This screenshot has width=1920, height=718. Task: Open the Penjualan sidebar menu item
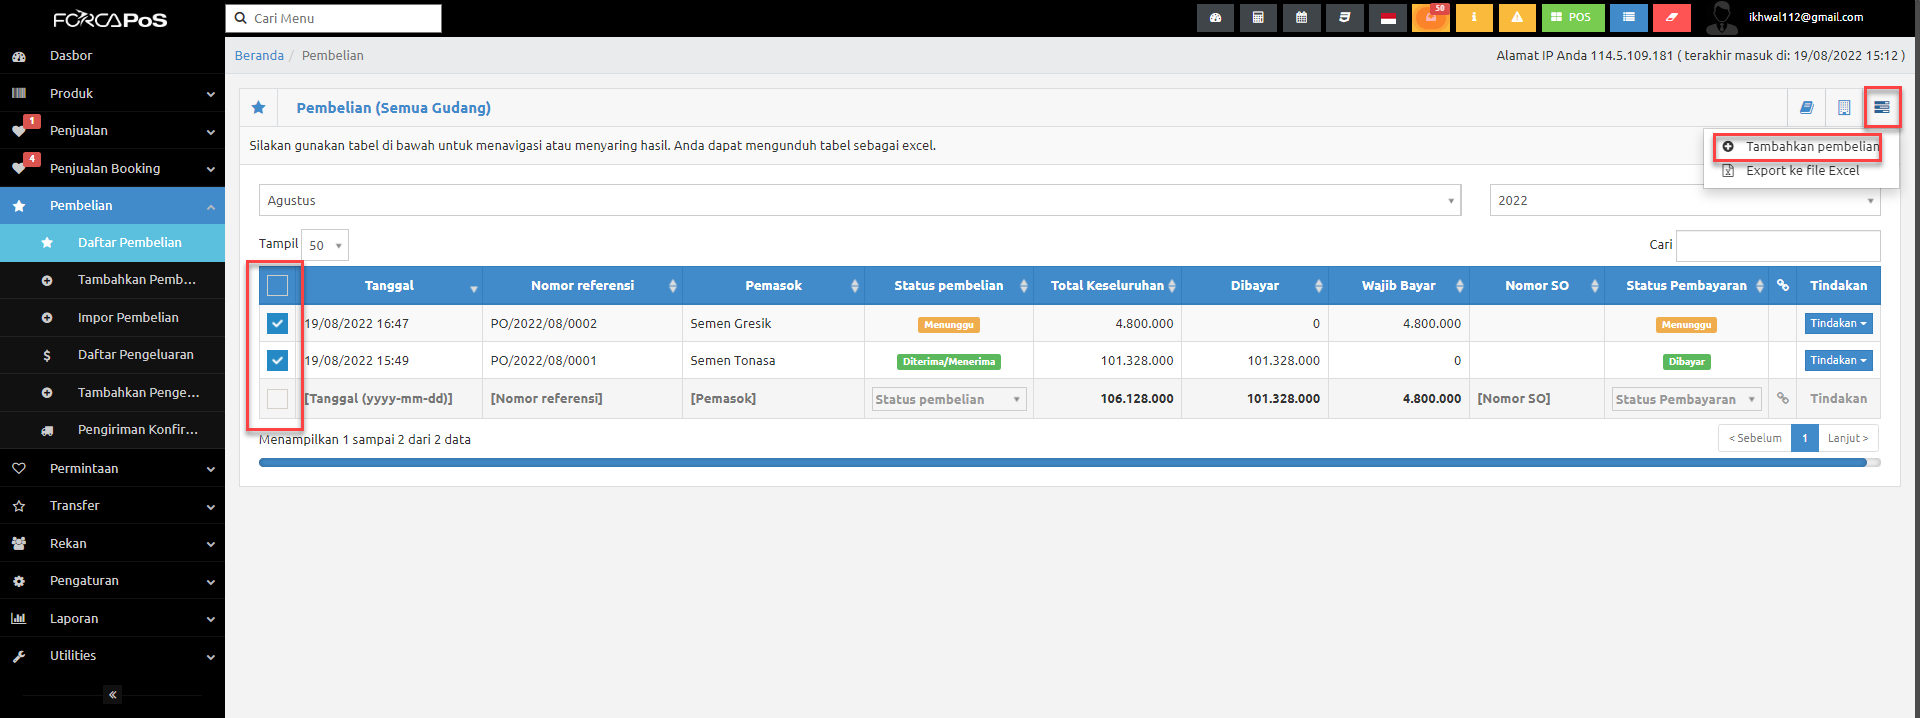[x=112, y=131]
